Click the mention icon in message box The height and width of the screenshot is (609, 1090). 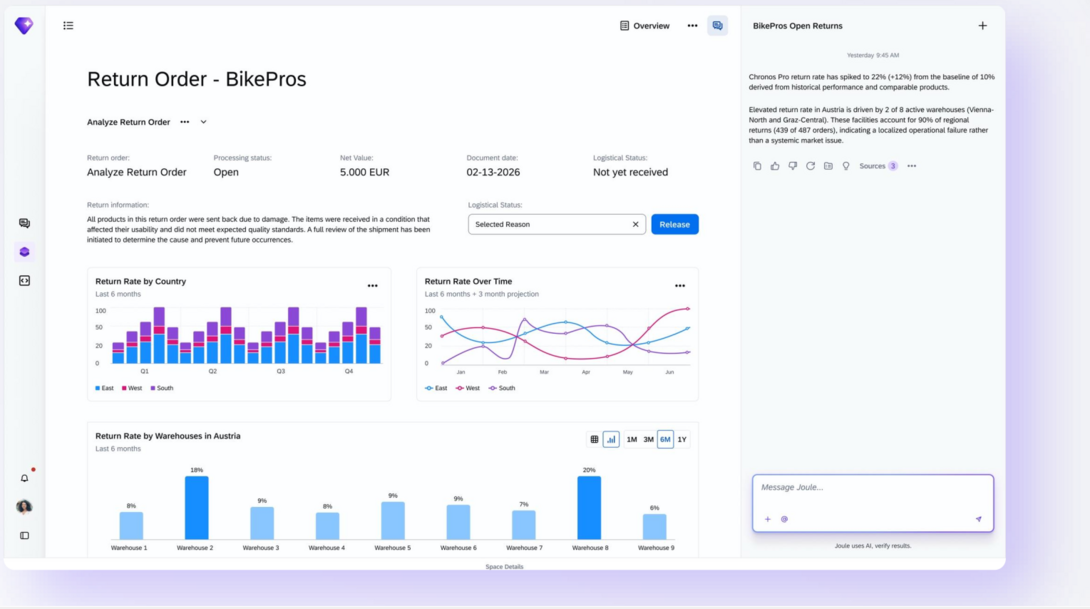point(784,519)
